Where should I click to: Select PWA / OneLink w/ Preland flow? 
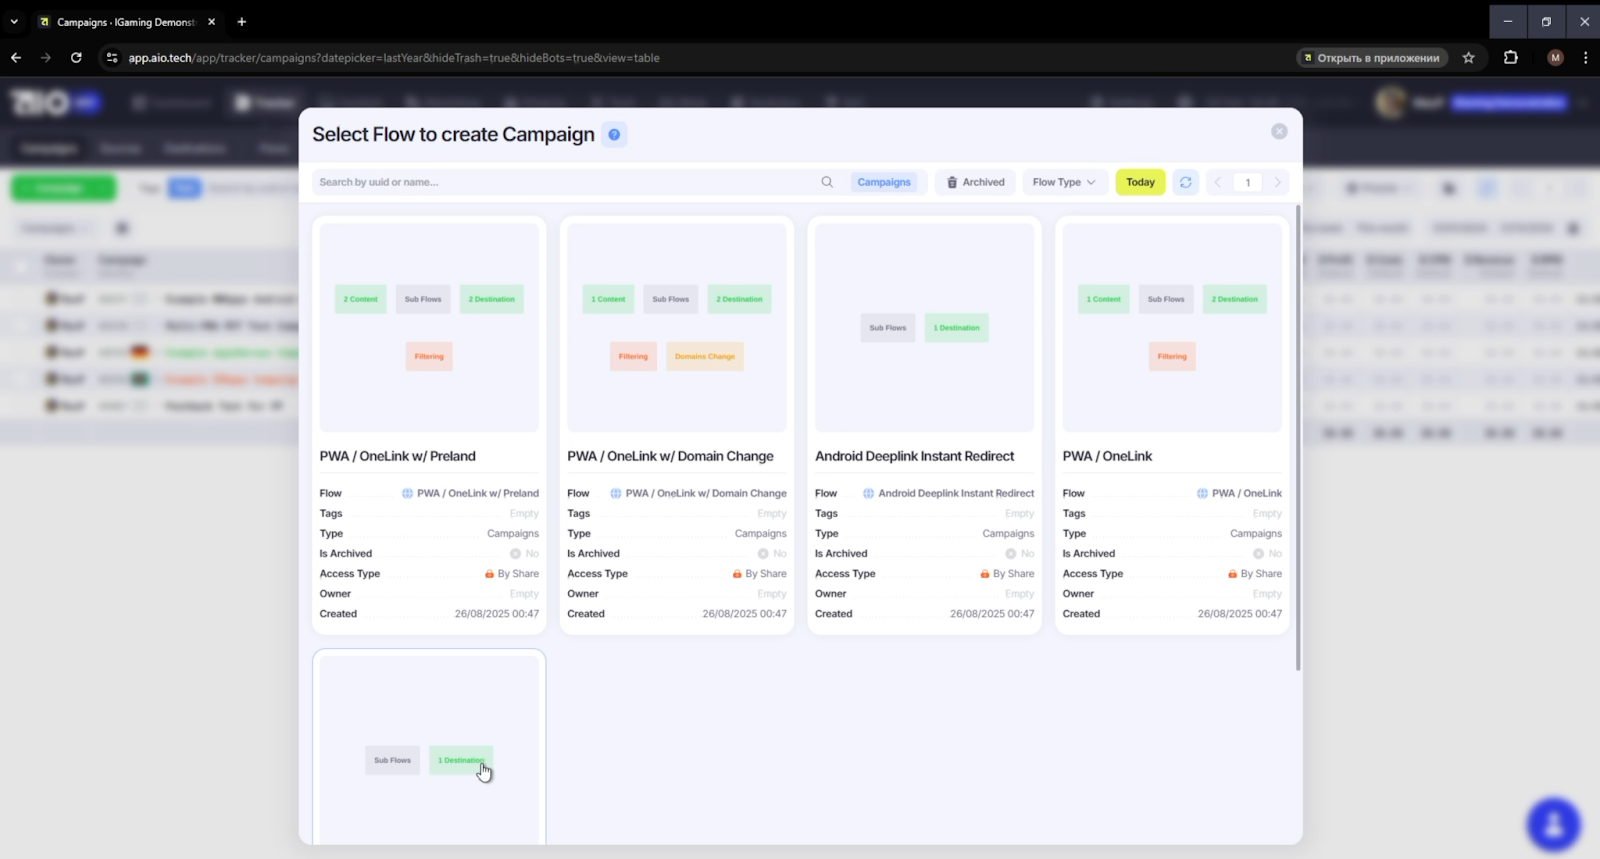click(429, 328)
